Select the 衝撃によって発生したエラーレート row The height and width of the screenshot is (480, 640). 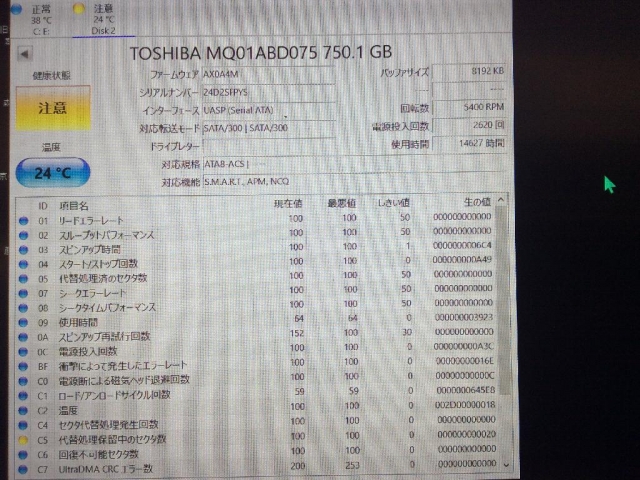click(256, 364)
